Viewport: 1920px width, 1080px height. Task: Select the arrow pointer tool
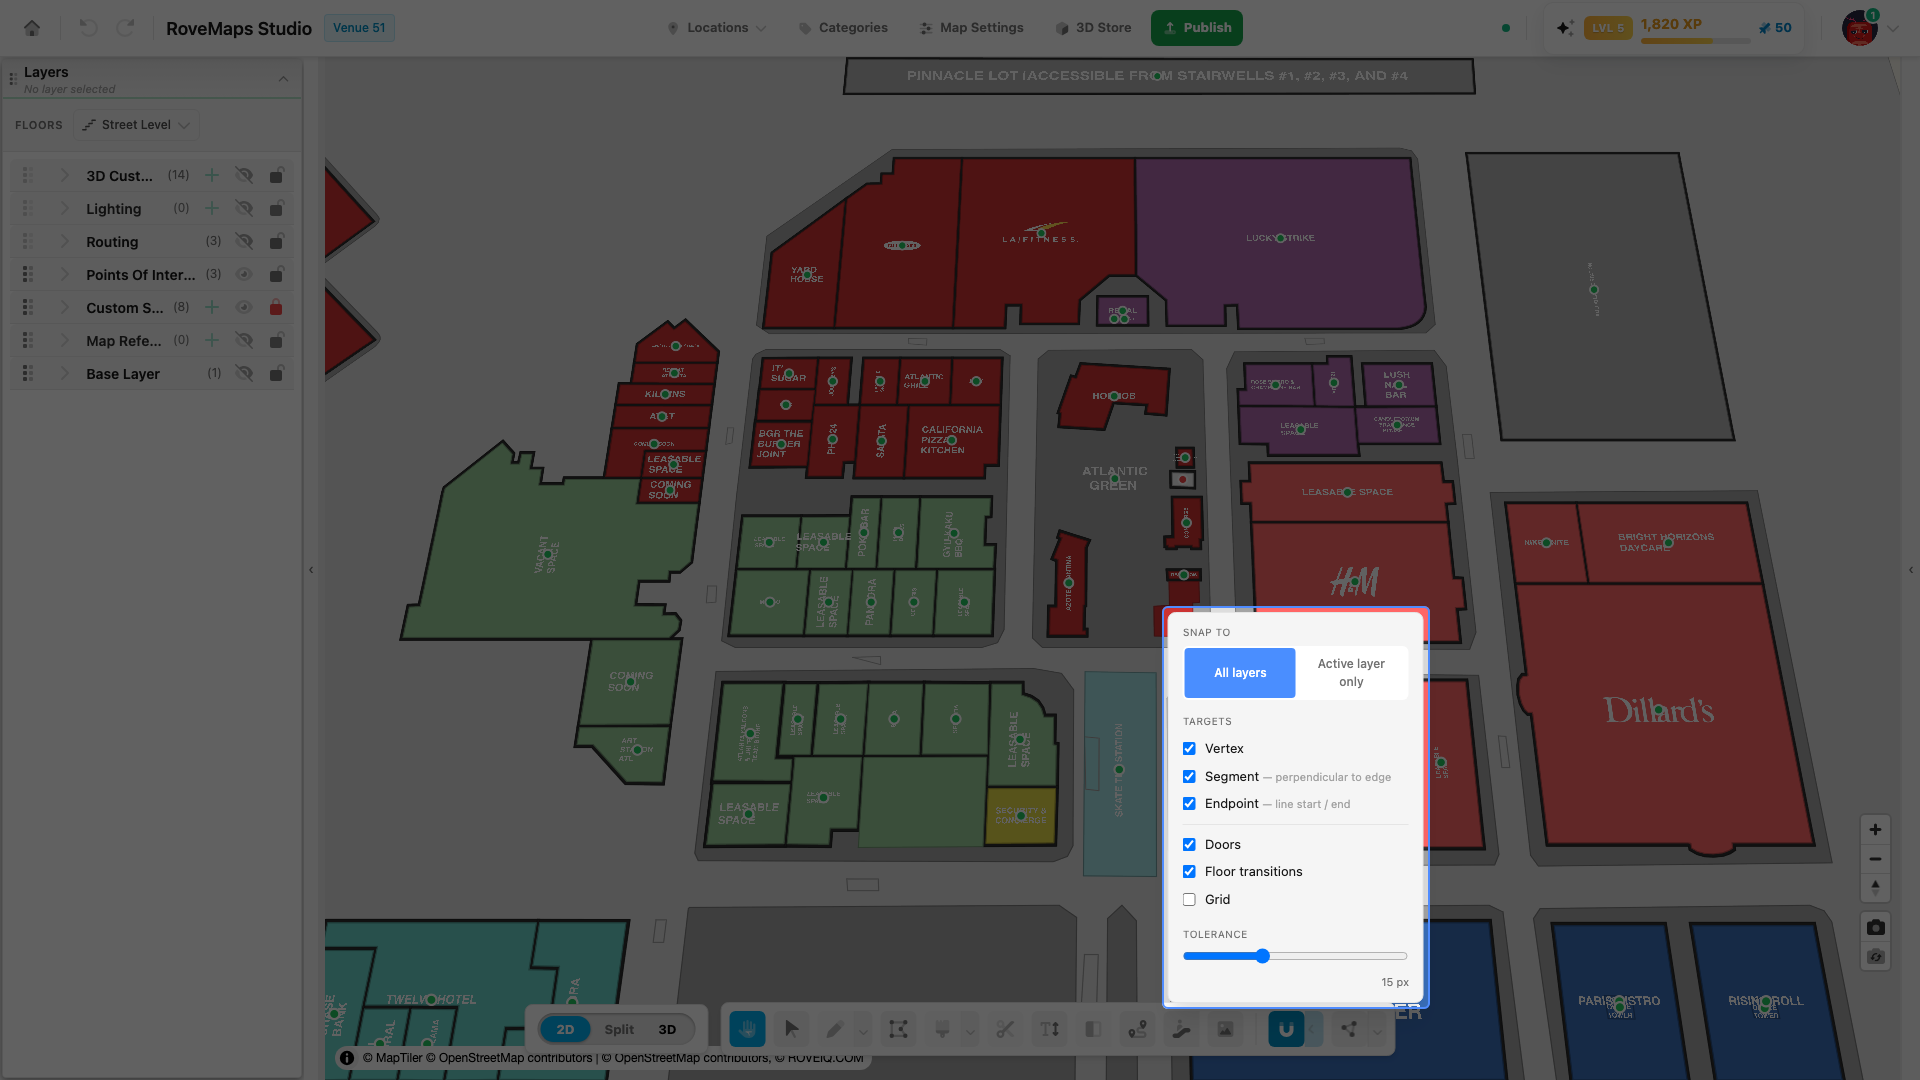pos(792,1029)
